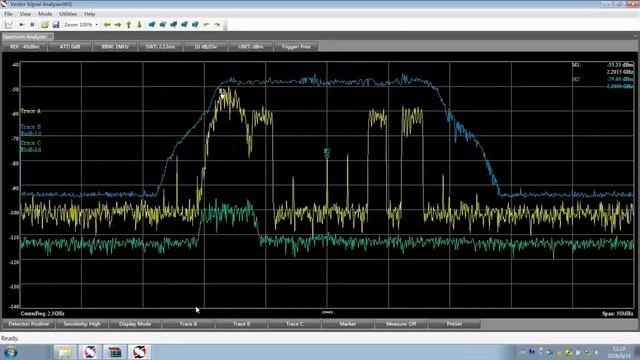
Task: Click the fifth teal marker toolbar icon
Action: (x=195, y=25)
